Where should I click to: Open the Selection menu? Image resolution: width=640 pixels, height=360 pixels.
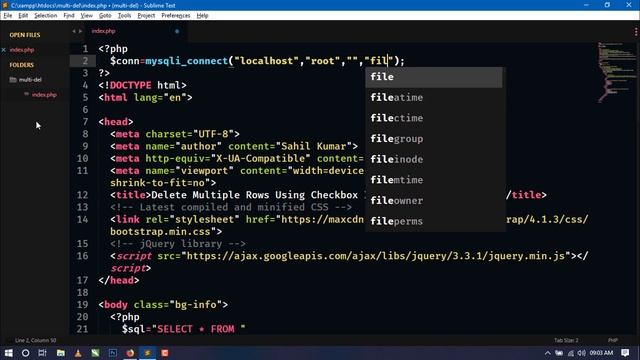45,16
